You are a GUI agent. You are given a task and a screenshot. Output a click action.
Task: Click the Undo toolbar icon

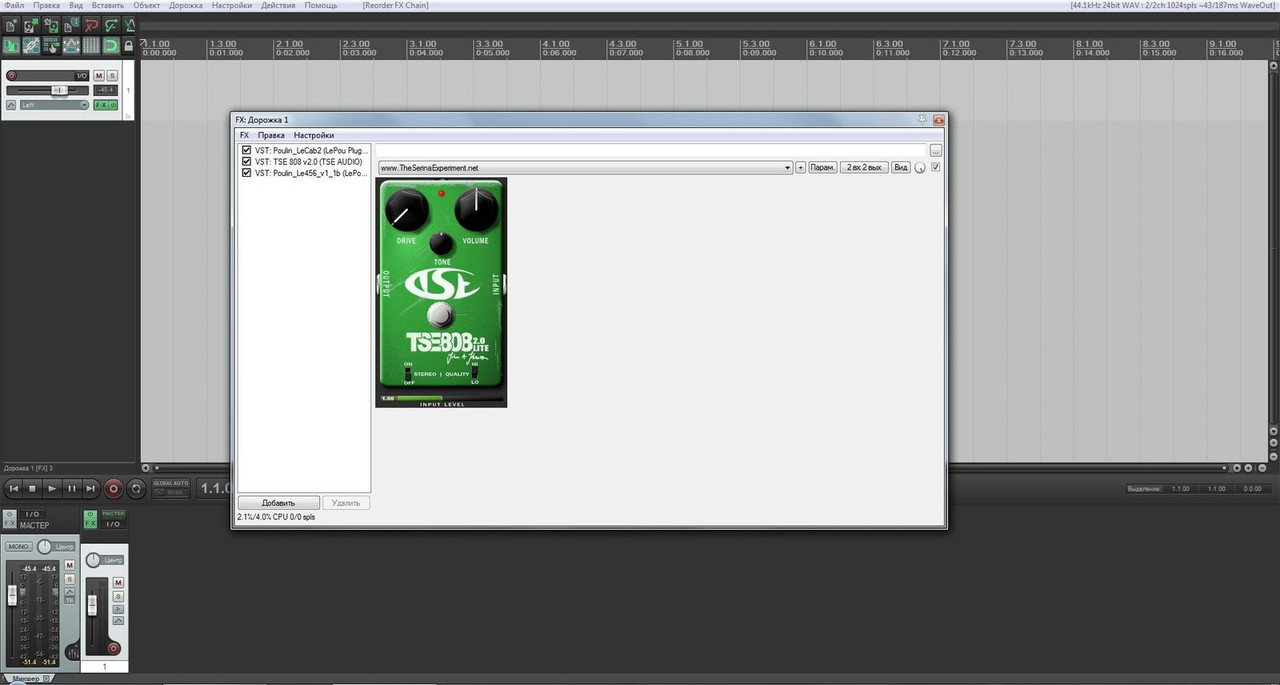coord(91,25)
